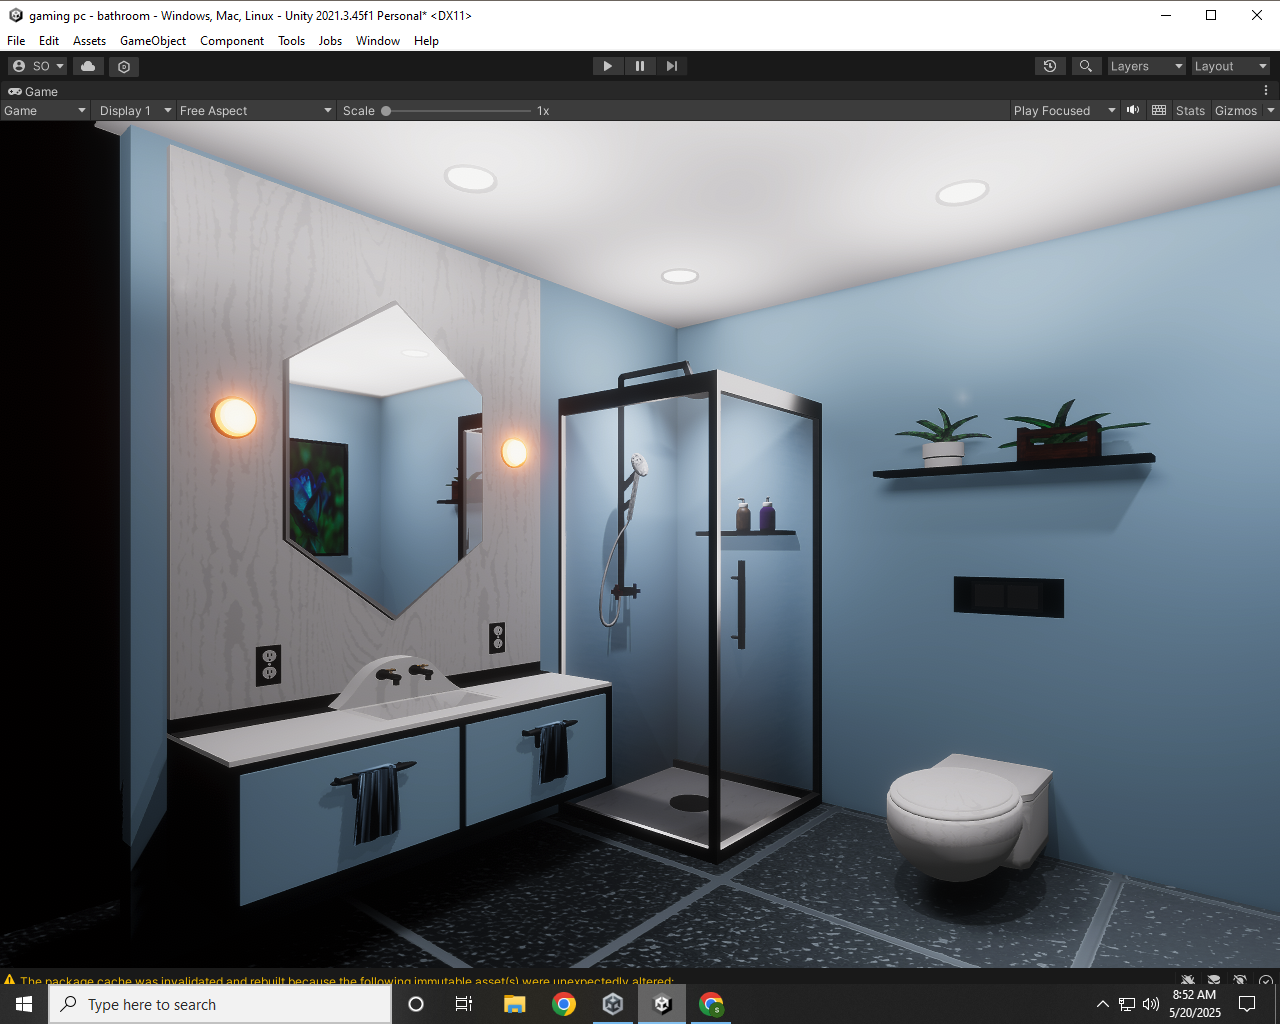Viewport: 1280px width, 1024px height.
Task: Open the Free Aspect ratio dropdown
Action: click(255, 110)
